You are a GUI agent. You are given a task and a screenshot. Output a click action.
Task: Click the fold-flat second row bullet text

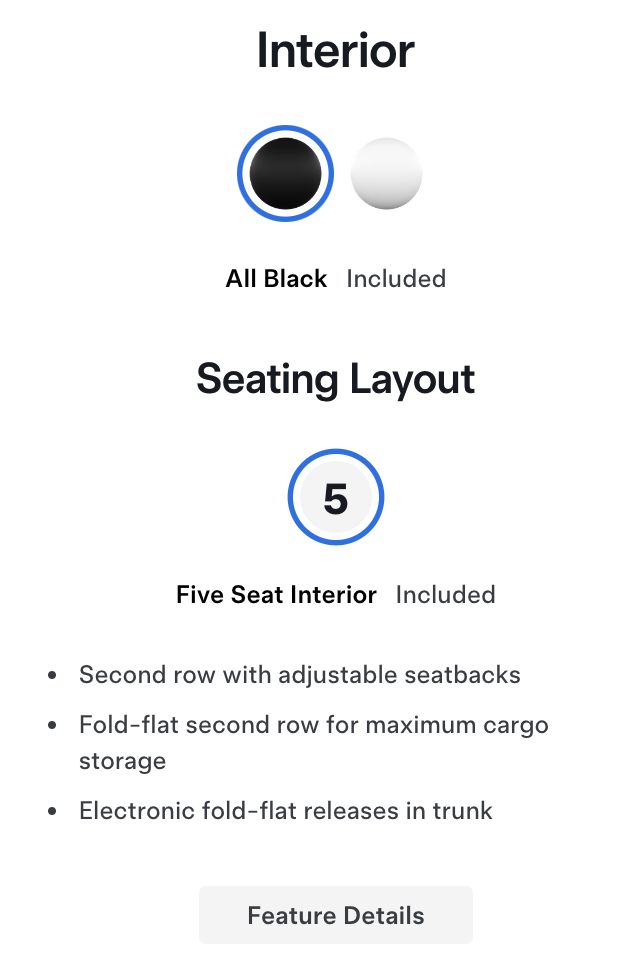314,724
